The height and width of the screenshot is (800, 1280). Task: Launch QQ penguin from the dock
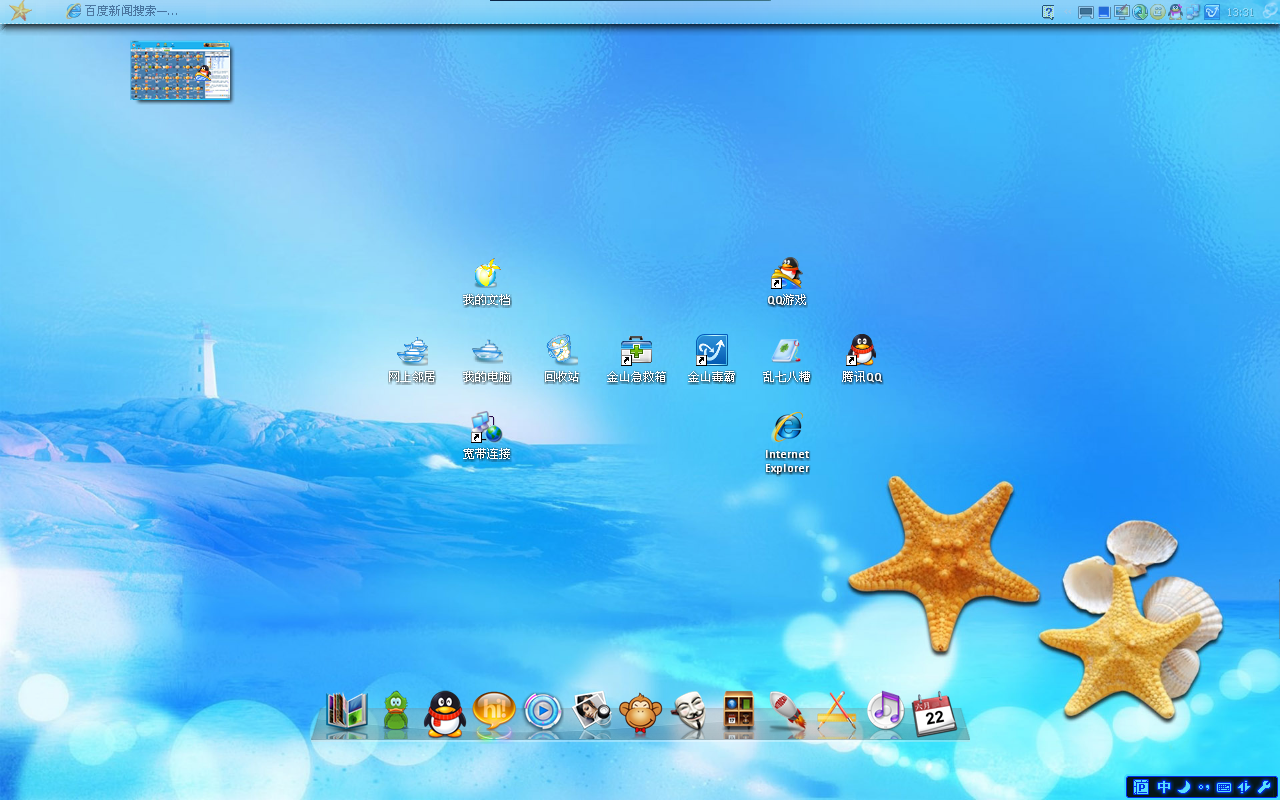click(445, 714)
